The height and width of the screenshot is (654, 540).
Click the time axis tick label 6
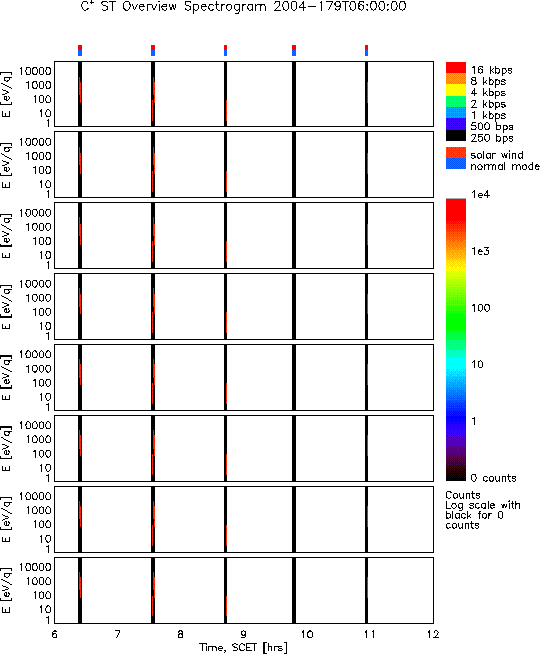pos(55,634)
